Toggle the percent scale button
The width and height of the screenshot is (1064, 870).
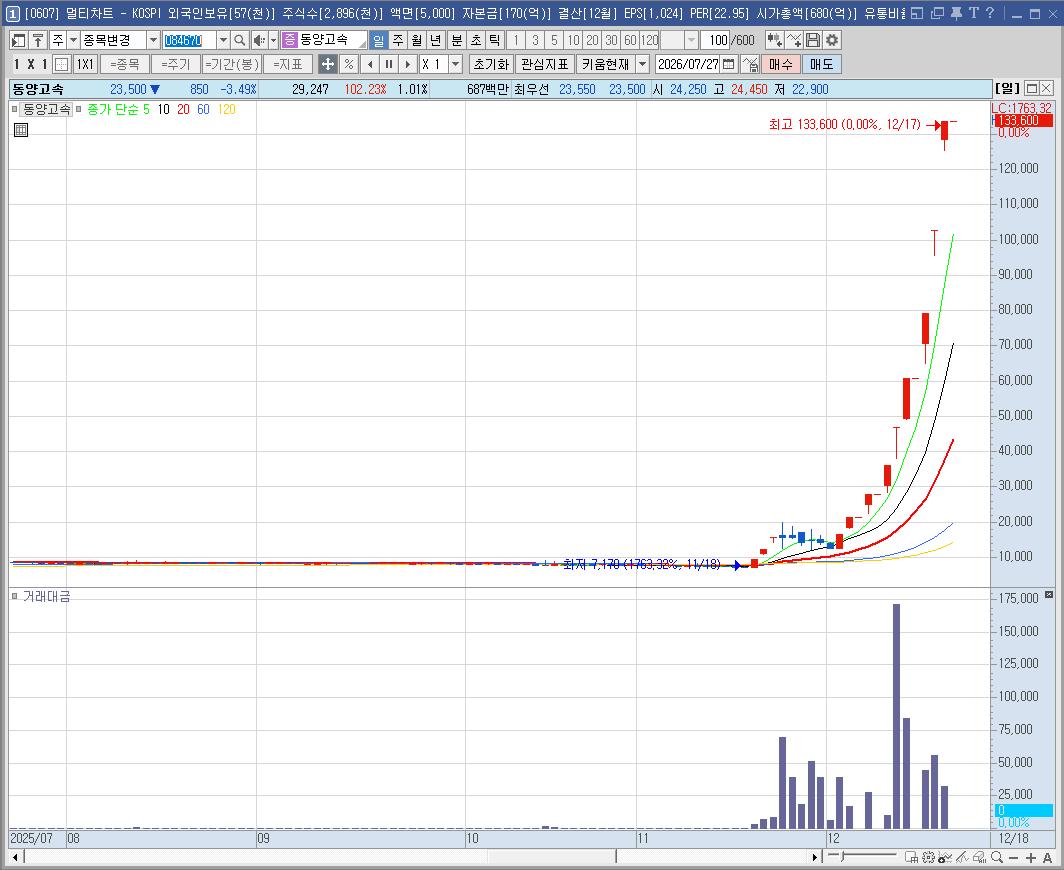click(348, 64)
